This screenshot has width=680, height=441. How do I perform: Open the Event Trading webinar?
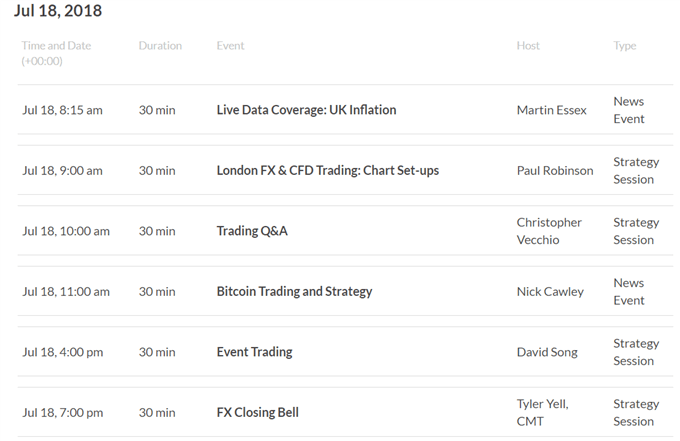click(254, 352)
